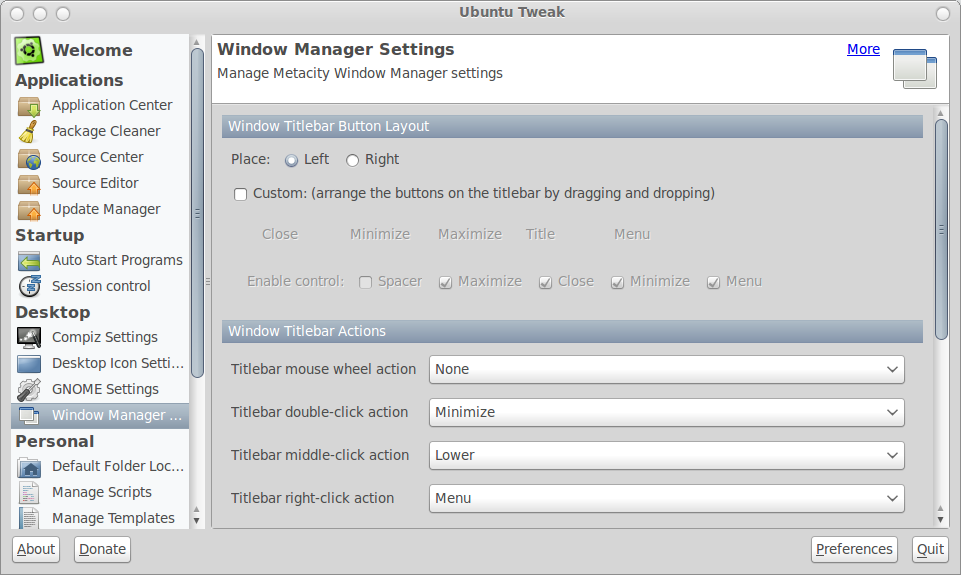Enable the Custom button arrangement checkbox
This screenshot has height=575, width=961.
point(240,194)
